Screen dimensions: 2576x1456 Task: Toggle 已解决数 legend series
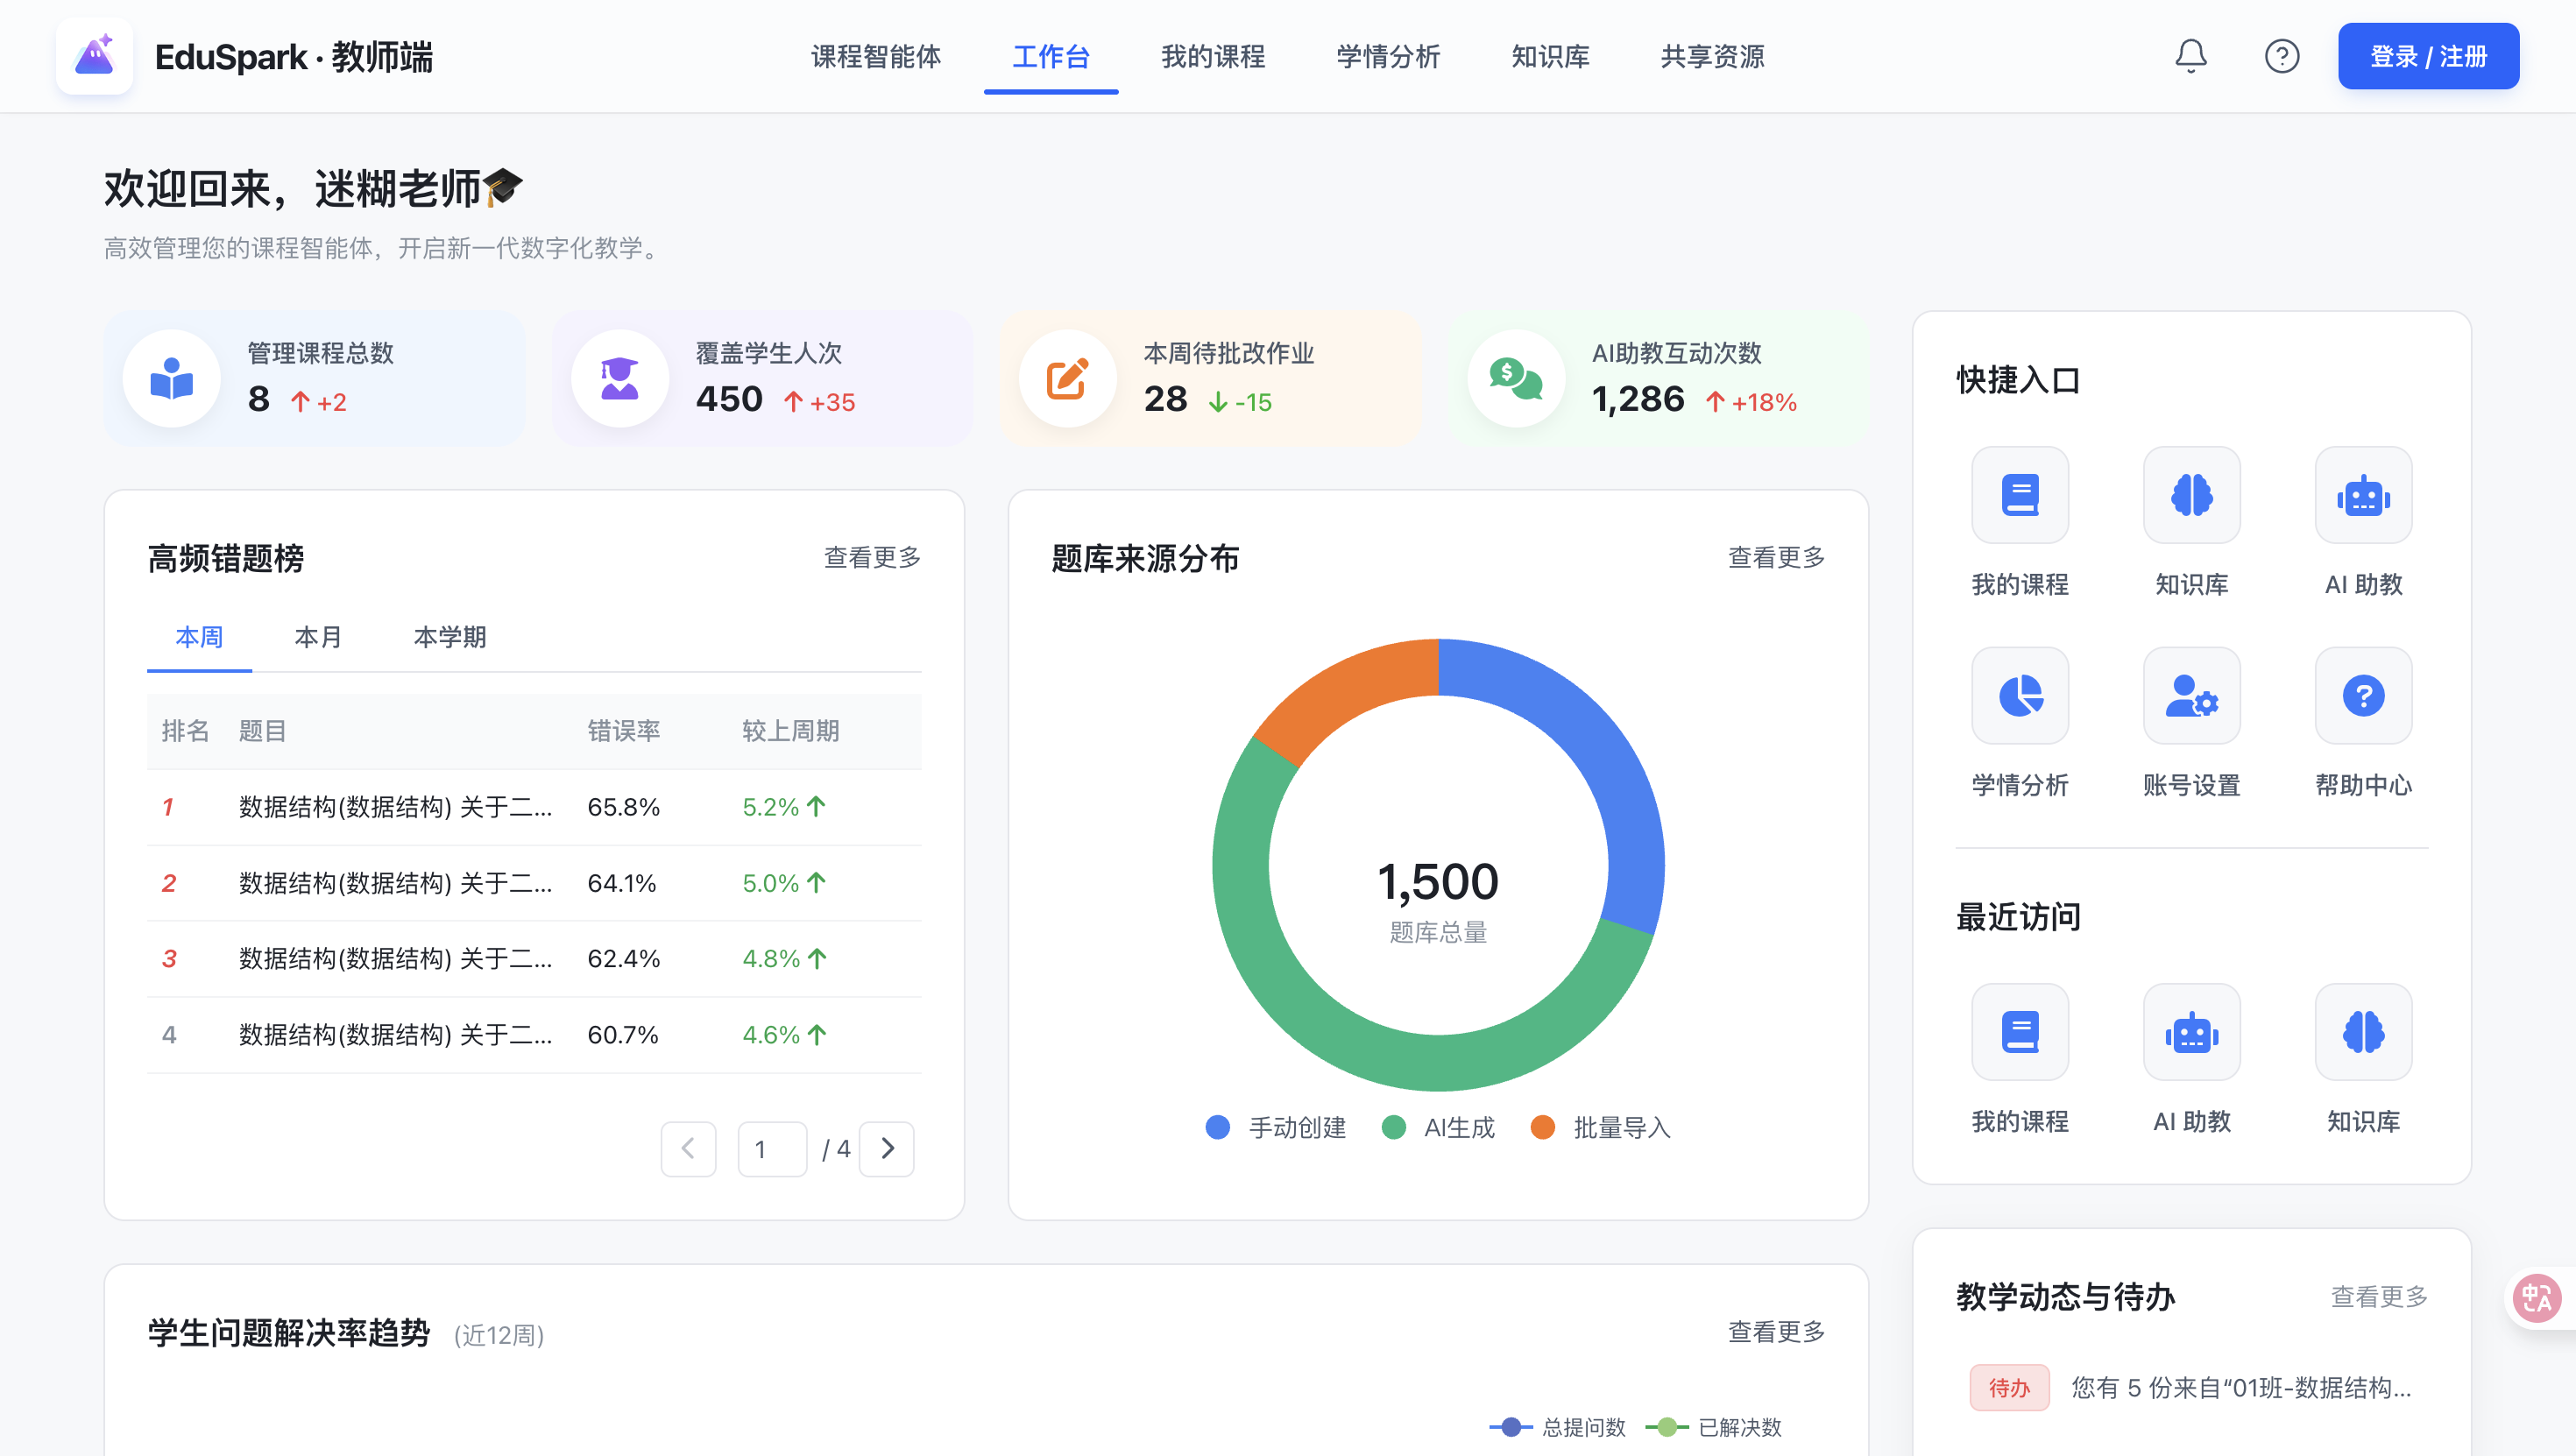tap(1713, 1427)
